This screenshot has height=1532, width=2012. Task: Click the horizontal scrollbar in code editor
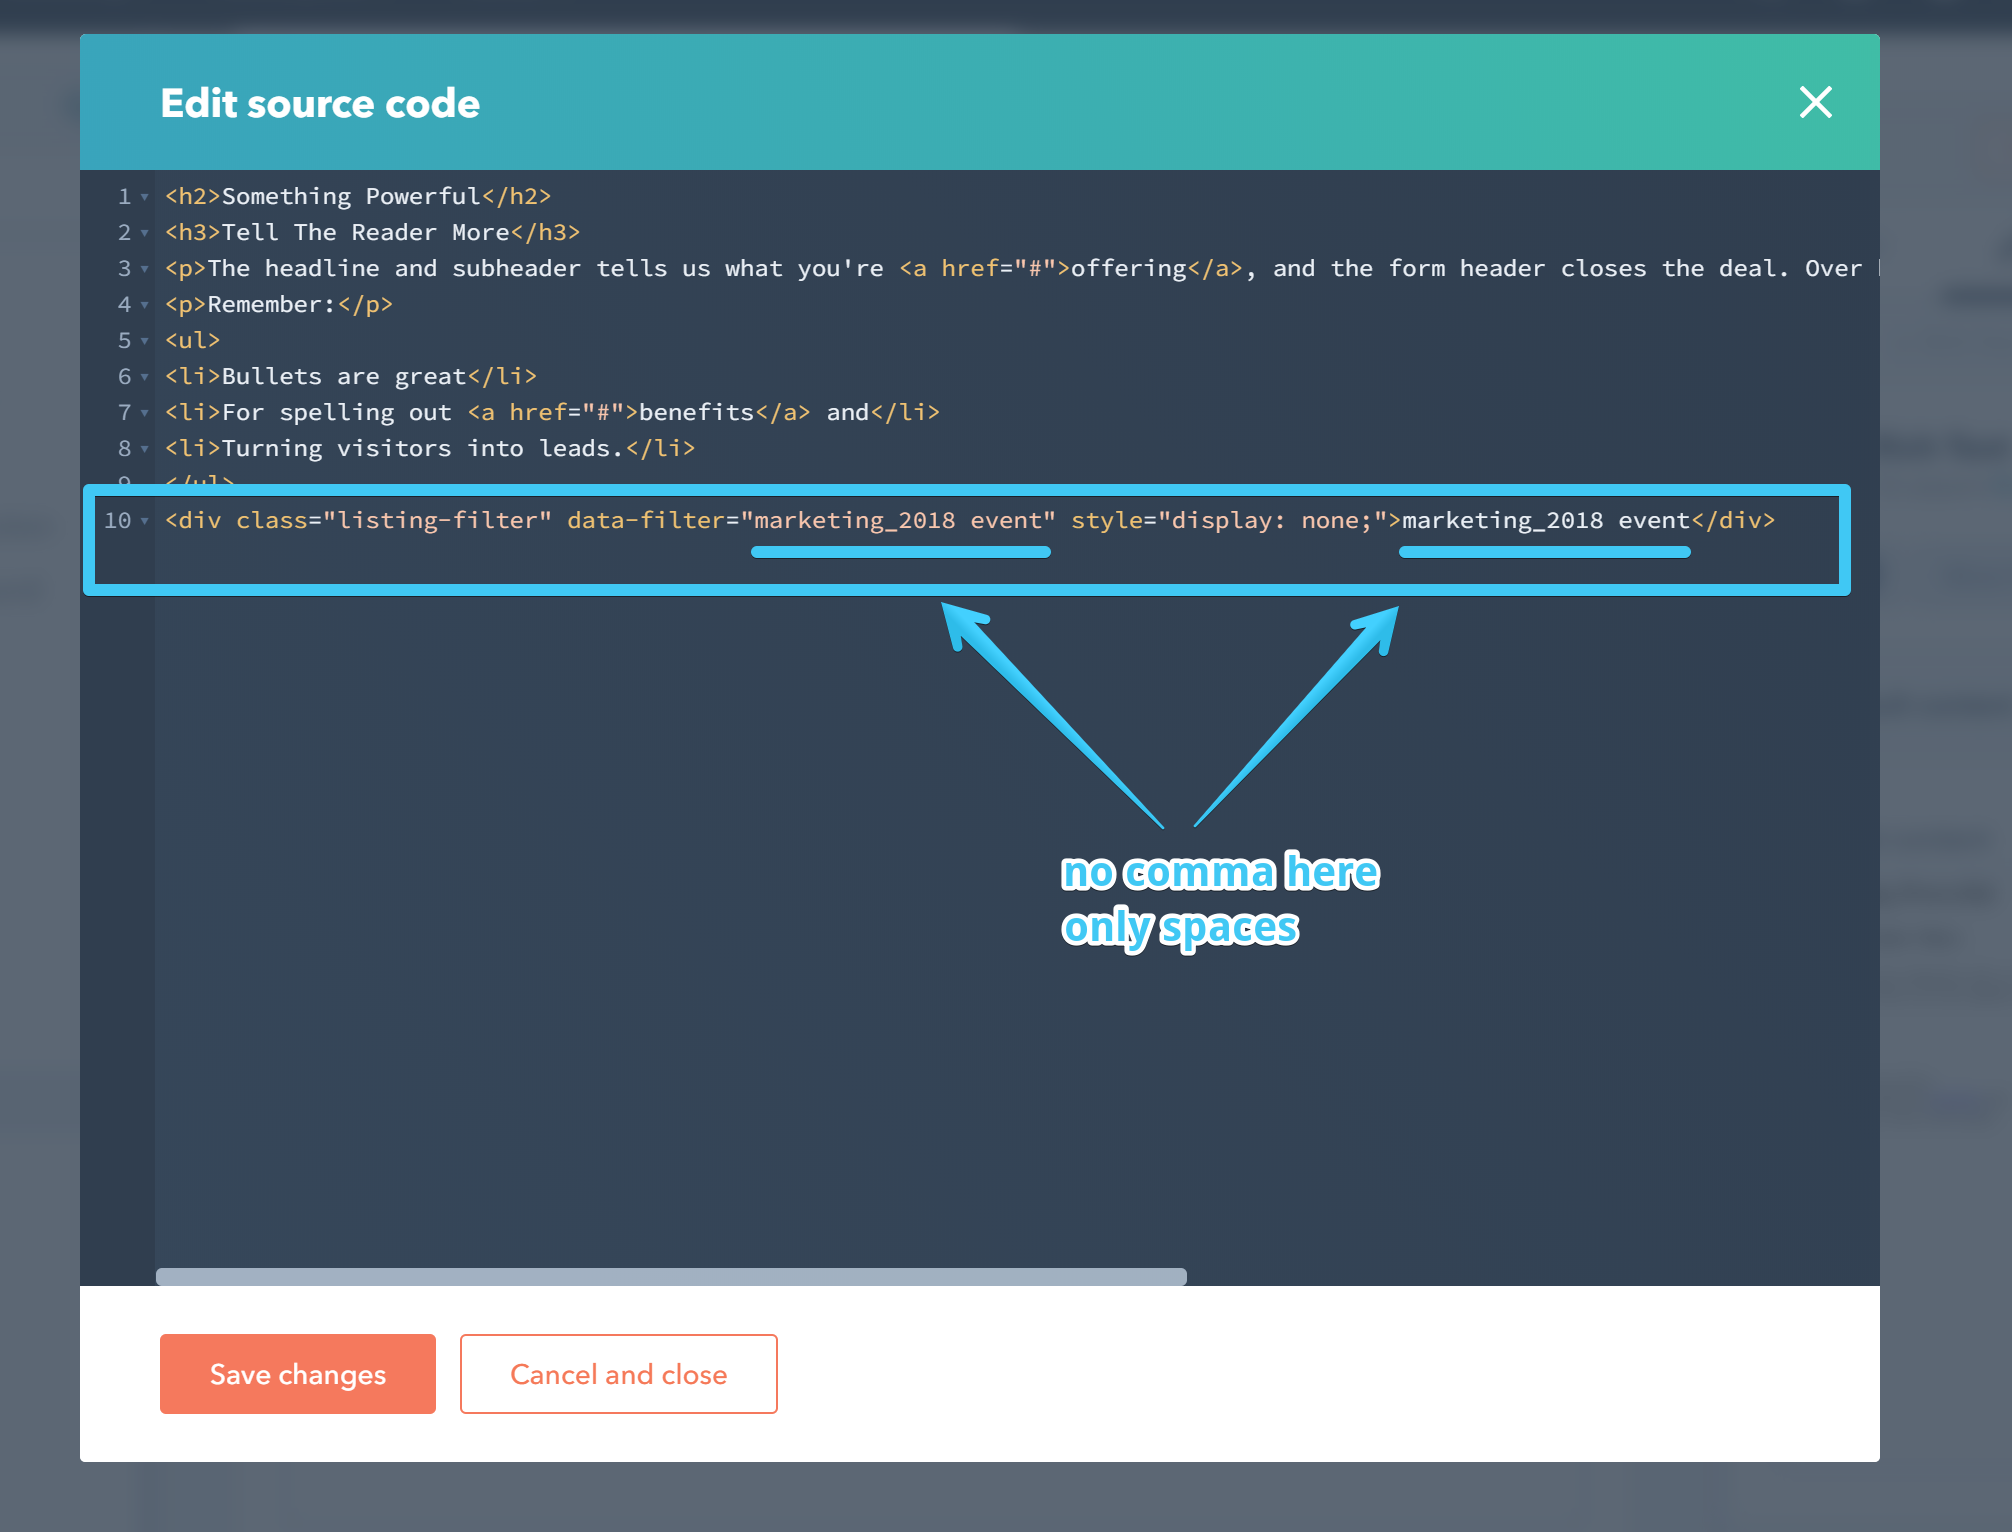pos(670,1276)
